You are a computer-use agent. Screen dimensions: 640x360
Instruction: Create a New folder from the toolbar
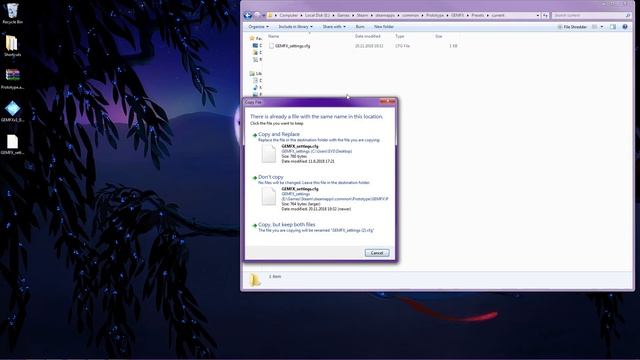point(384,27)
